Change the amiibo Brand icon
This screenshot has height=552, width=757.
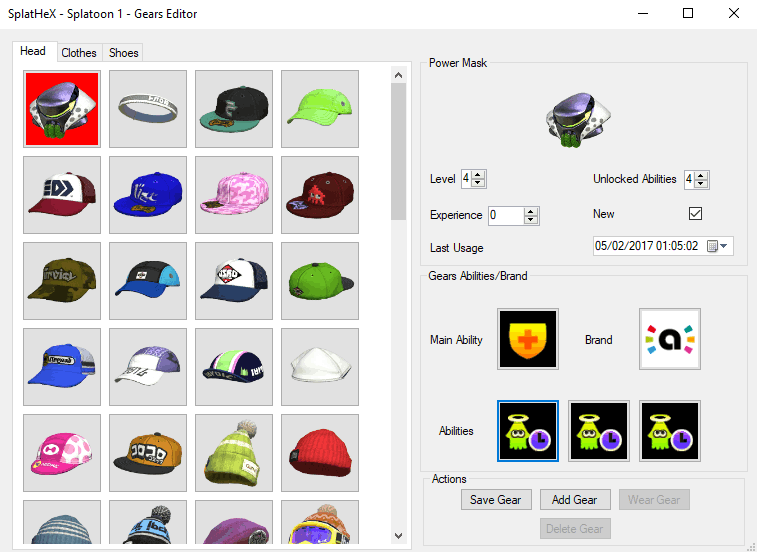click(x=670, y=339)
